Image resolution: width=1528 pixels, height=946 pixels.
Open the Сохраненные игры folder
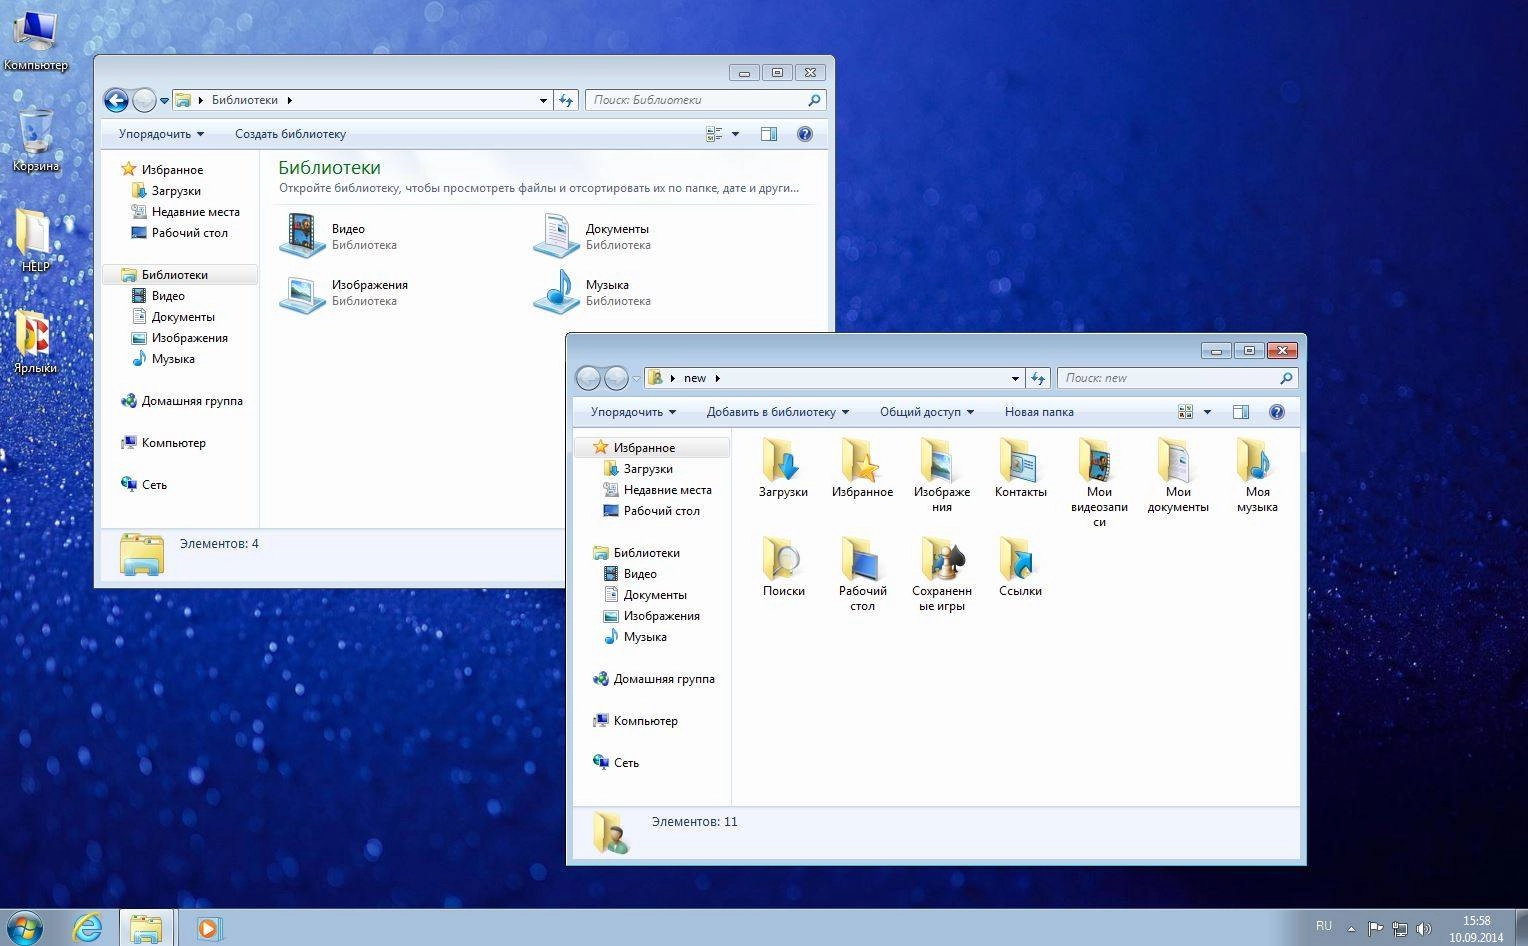pos(942,574)
